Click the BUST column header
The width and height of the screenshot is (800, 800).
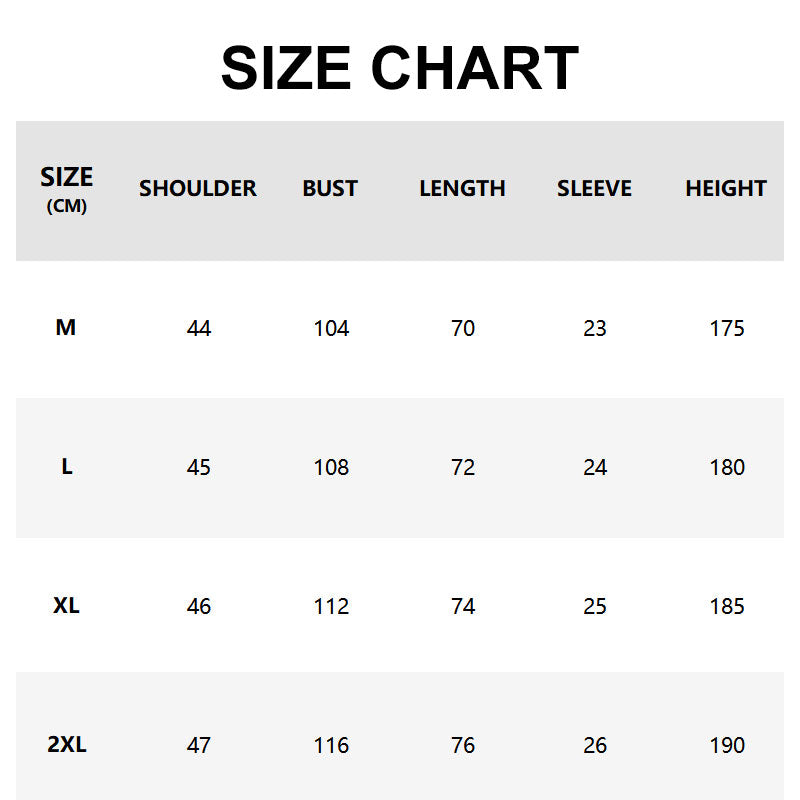[330, 188]
